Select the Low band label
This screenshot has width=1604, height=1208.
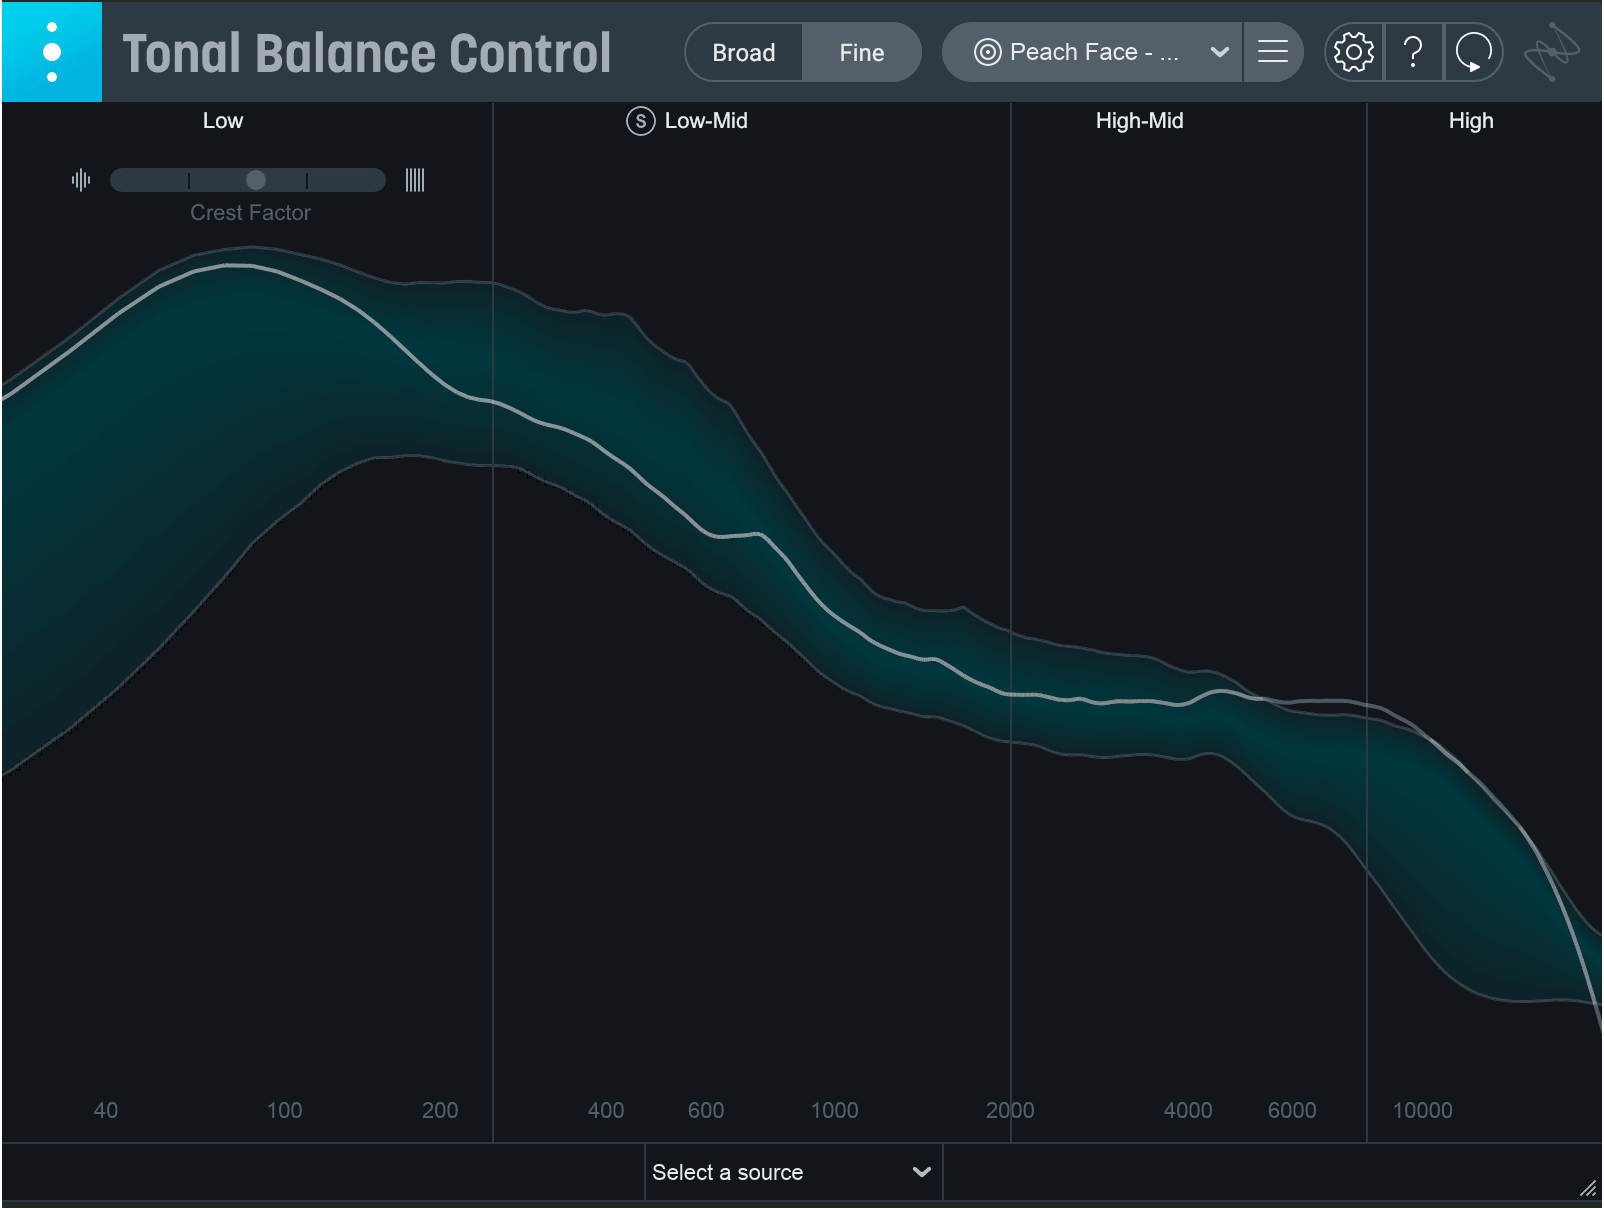pyautogui.click(x=223, y=121)
